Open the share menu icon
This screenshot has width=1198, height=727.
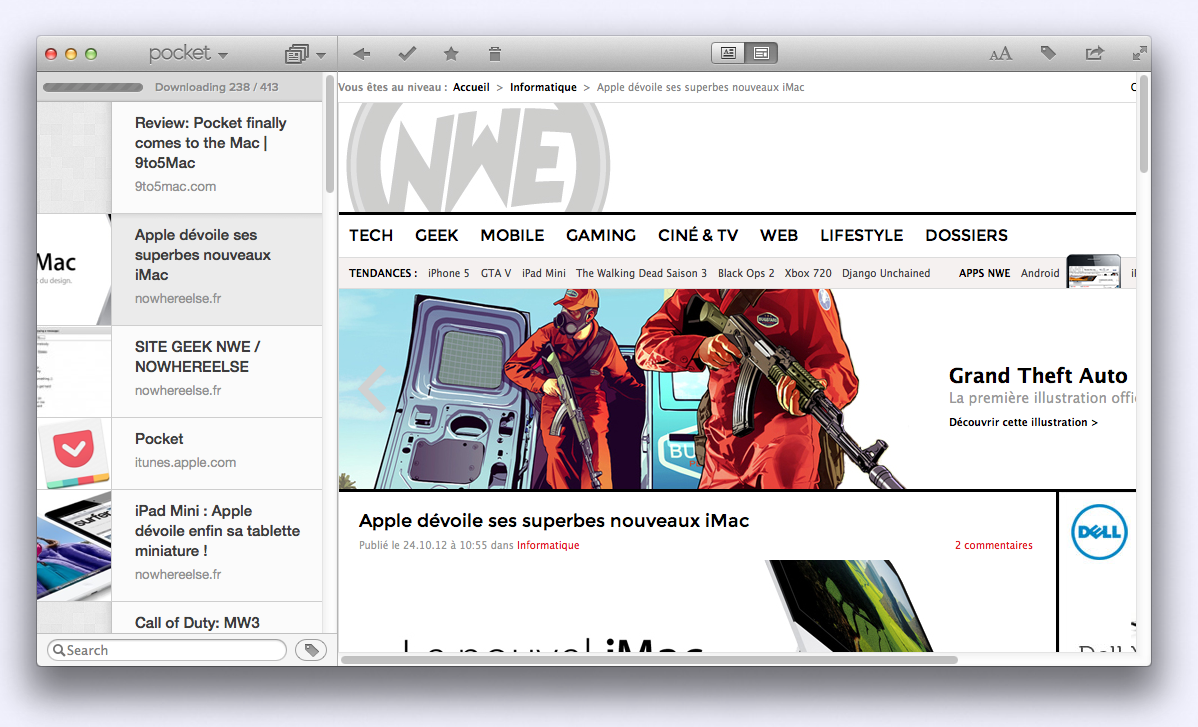click(x=1095, y=54)
